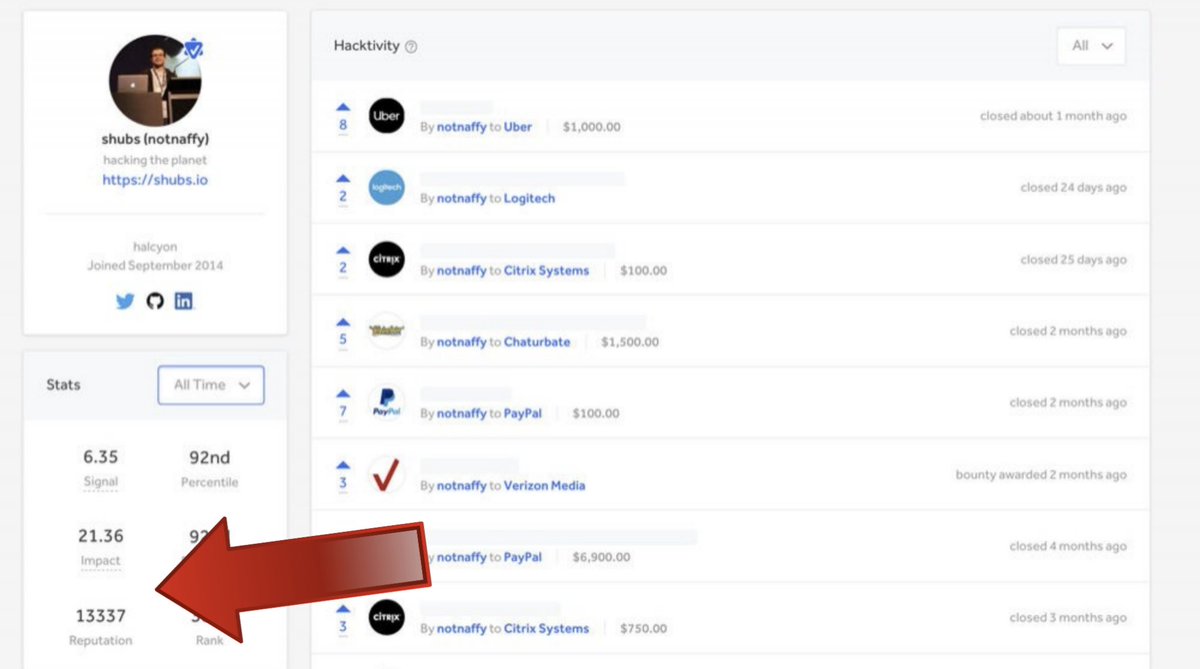Screen dimensions: 1200x669
Task: Click the Chaturbate company logo
Action: 386,331
